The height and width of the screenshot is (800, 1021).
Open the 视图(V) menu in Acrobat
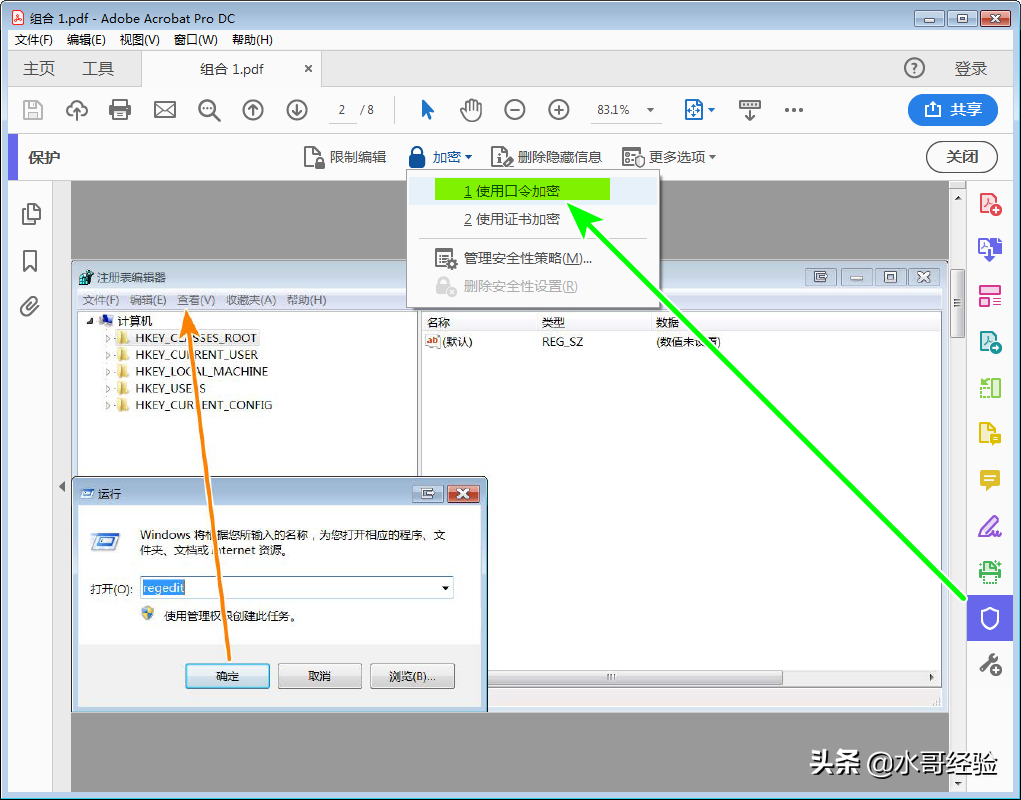[140, 40]
